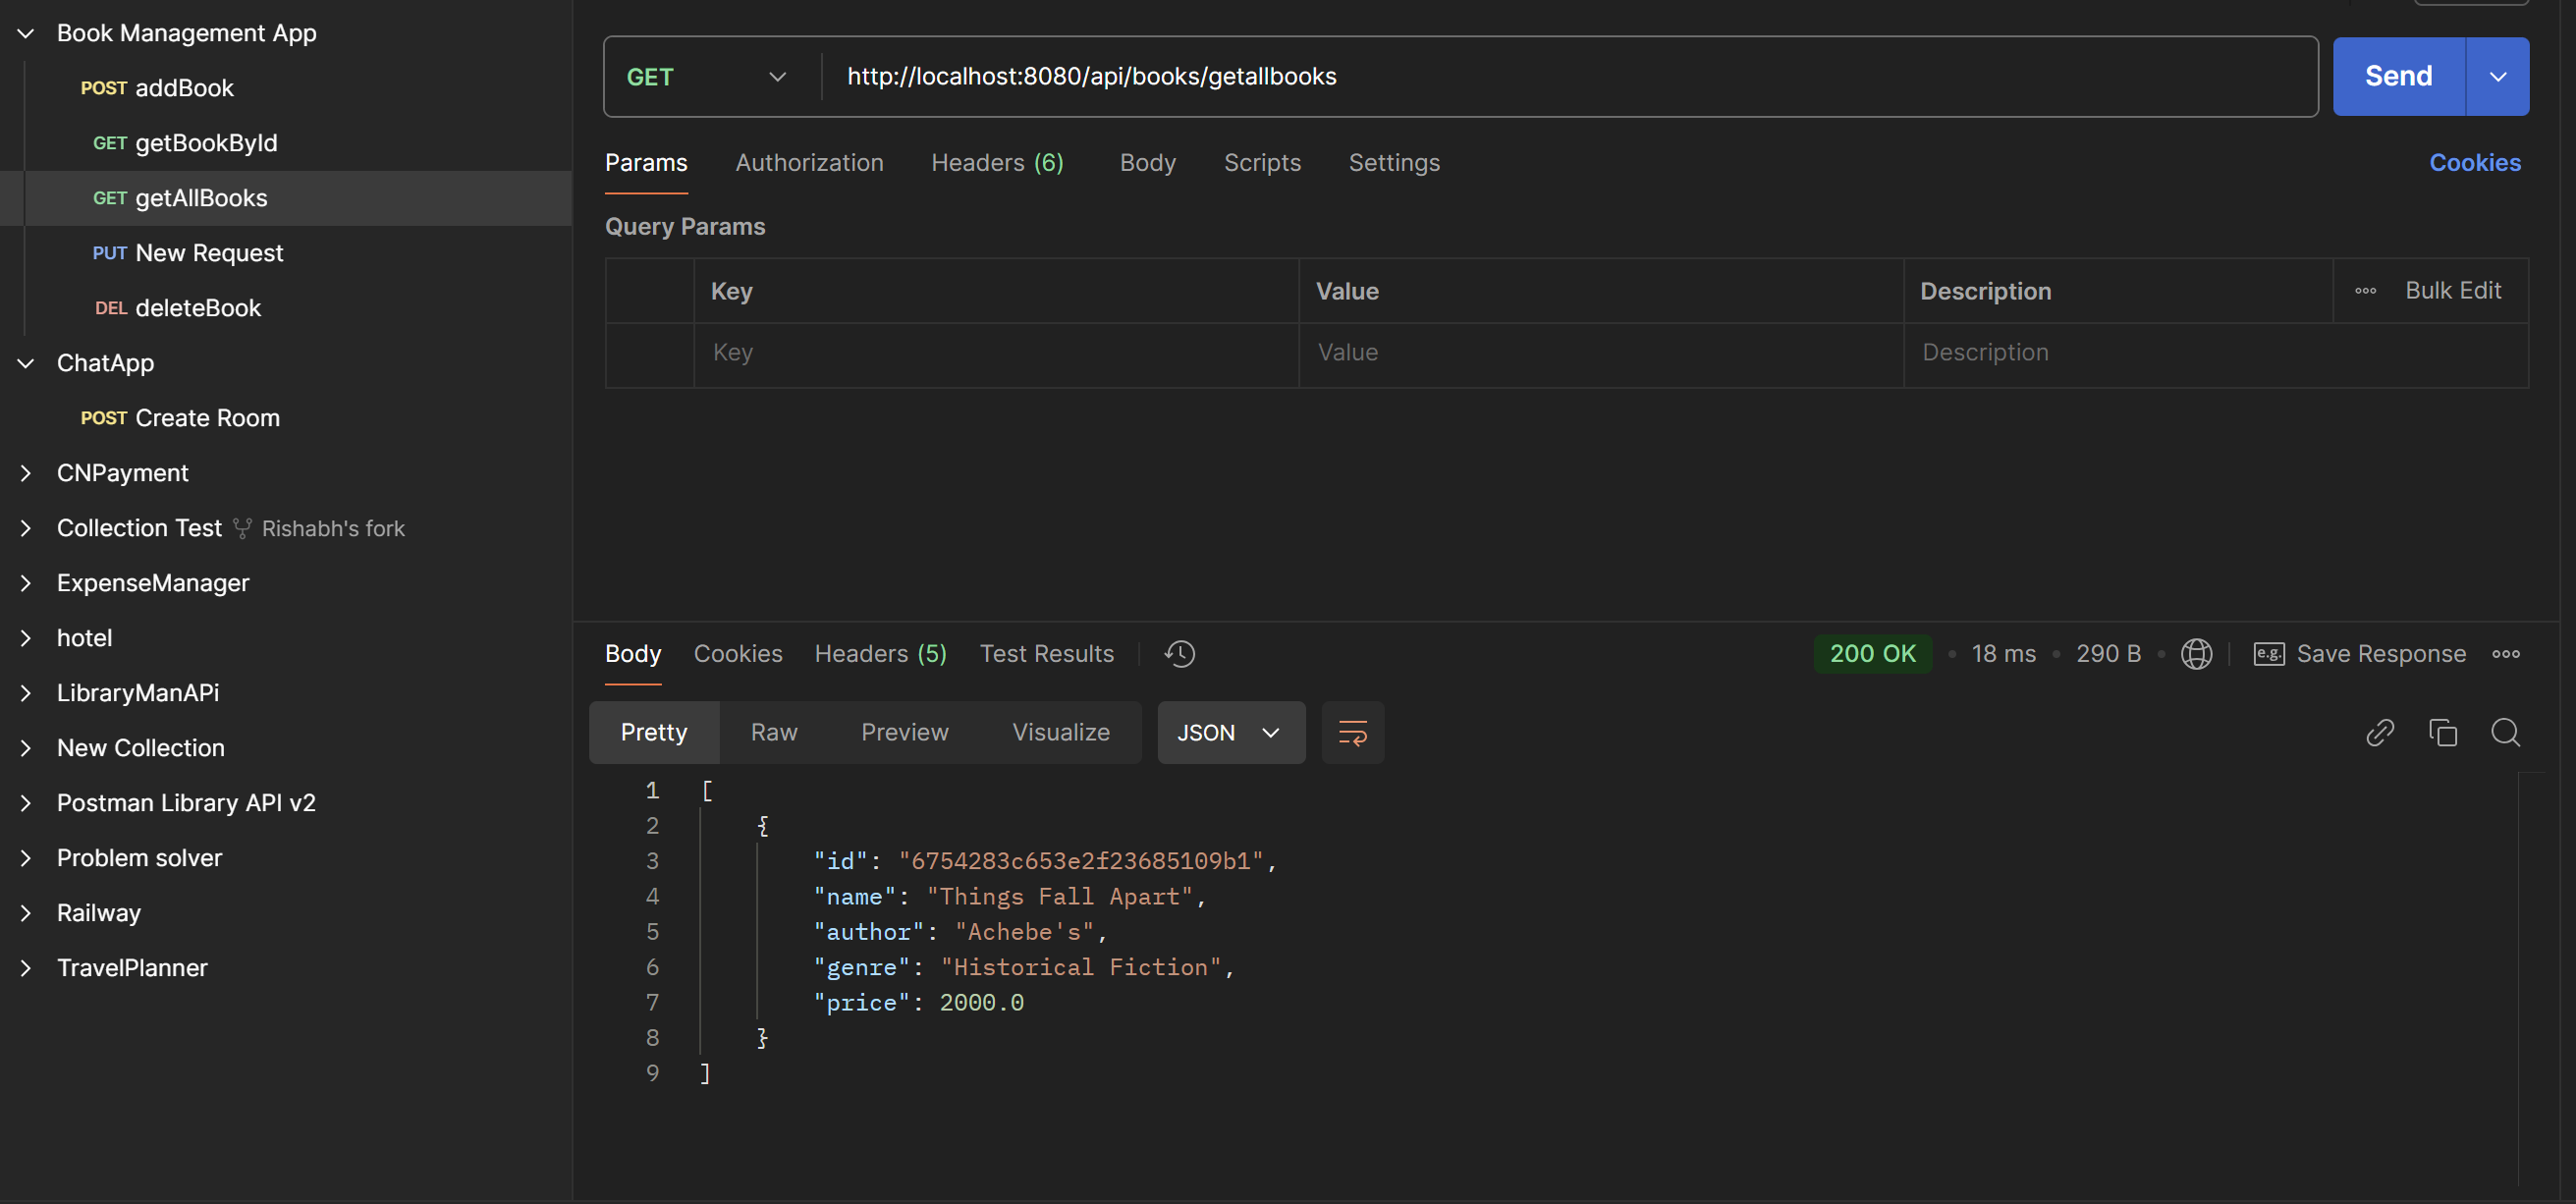This screenshot has height=1204, width=2576.
Task: Copy the response body
Action: click(x=2443, y=732)
